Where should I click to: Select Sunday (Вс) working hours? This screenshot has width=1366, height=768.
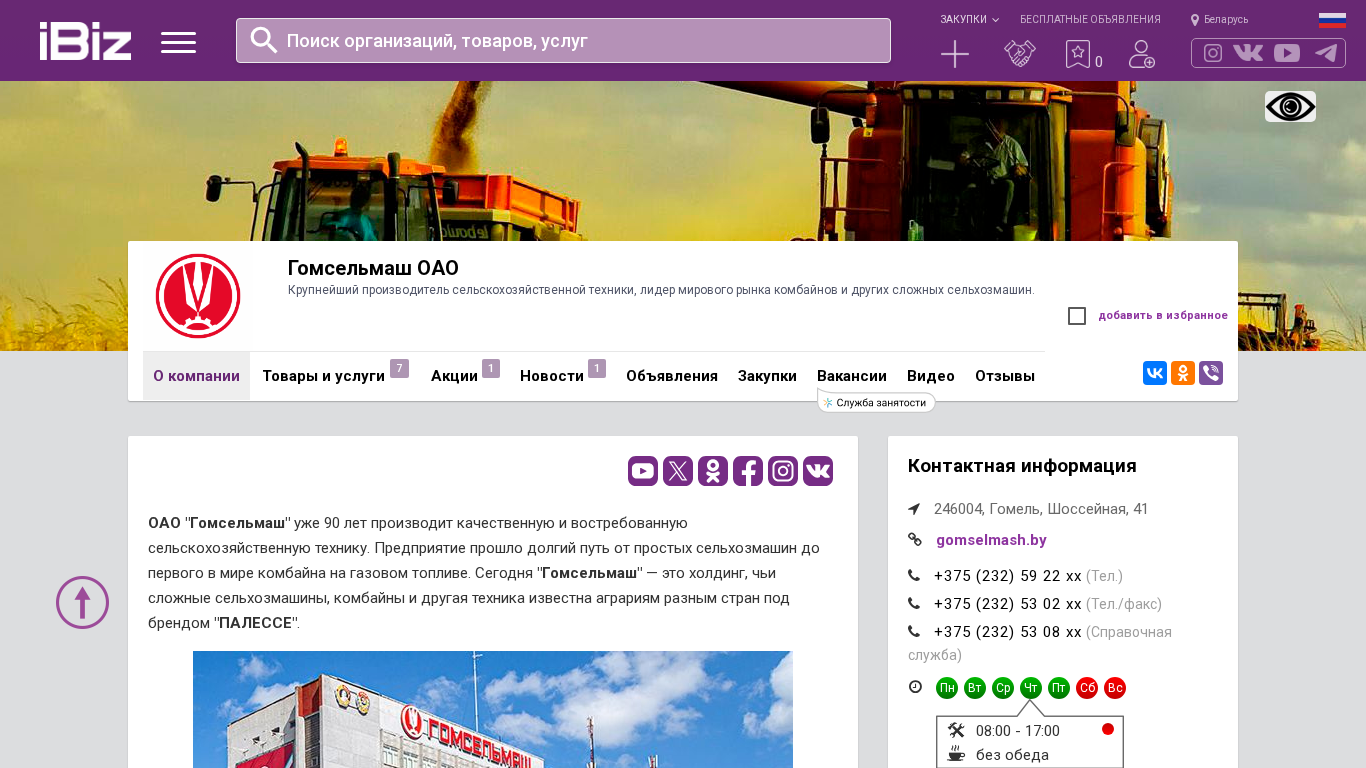pos(1115,688)
